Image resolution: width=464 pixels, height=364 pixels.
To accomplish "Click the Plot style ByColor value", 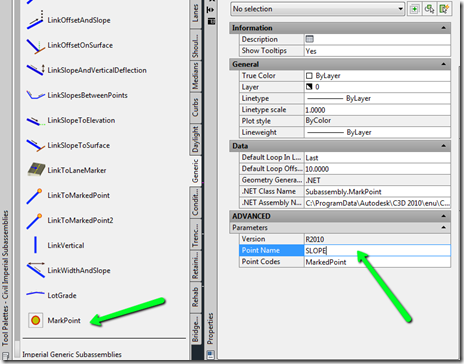I will click(377, 121).
